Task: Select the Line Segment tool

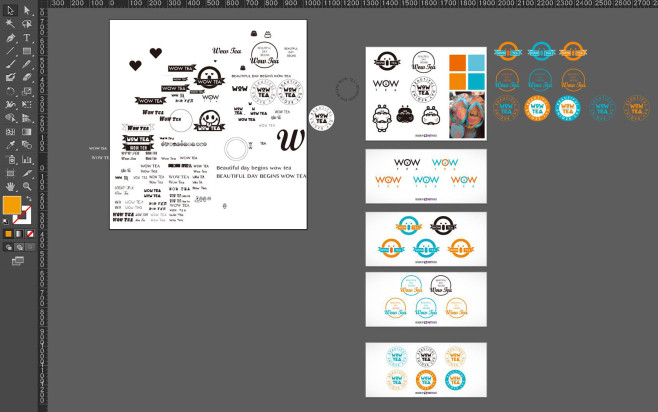Action: coord(10,51)
